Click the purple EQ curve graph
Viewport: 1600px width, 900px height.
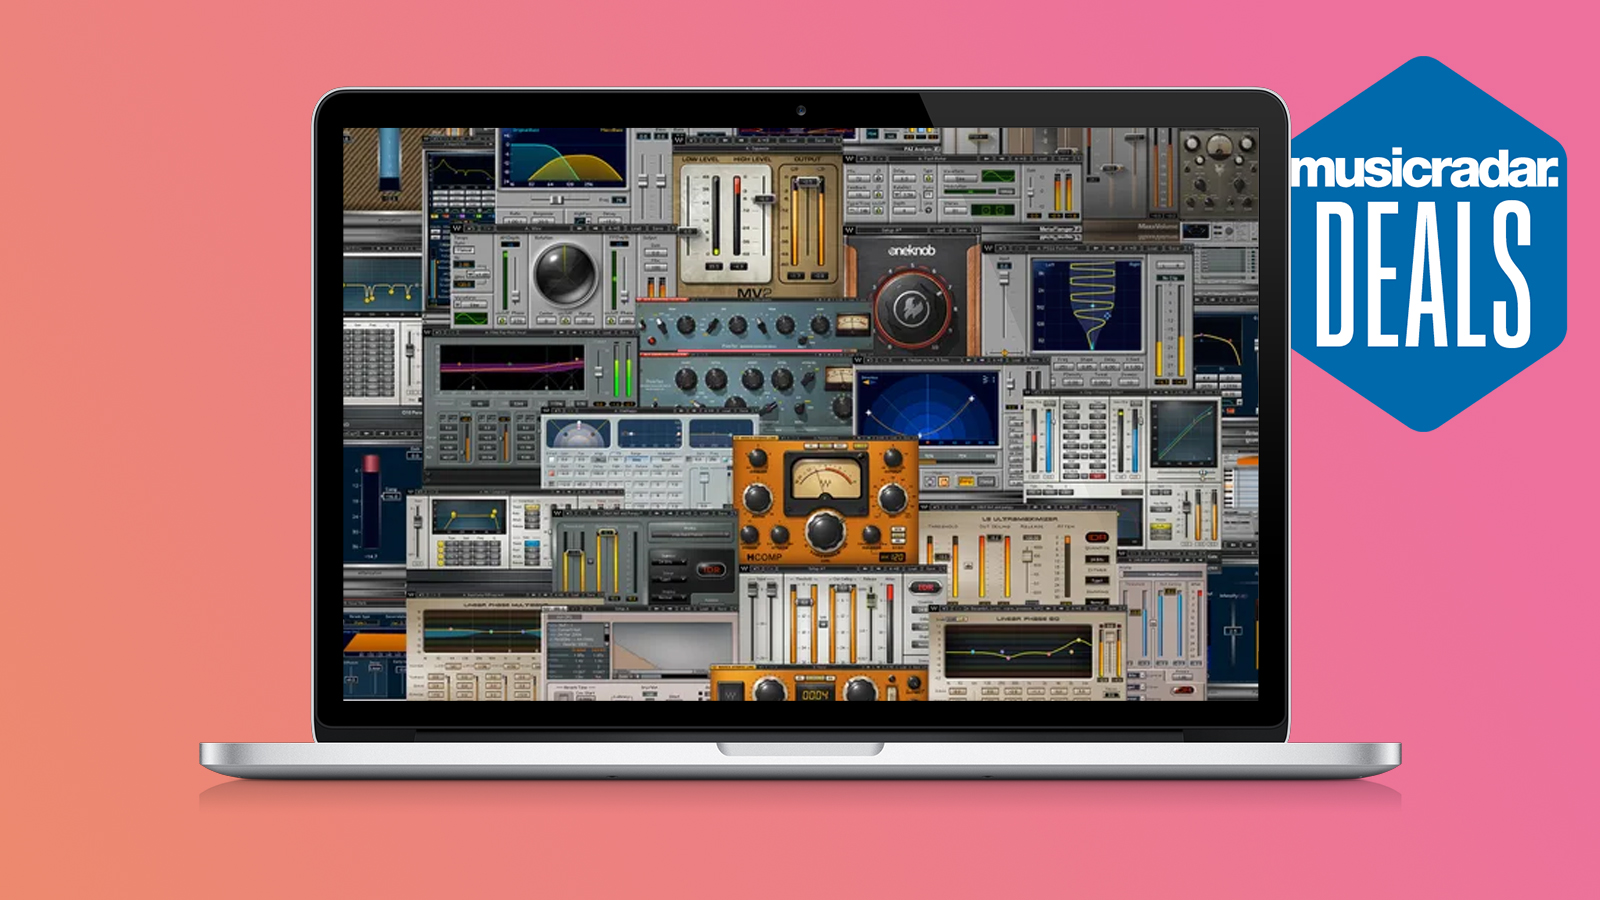coord(512,367)
